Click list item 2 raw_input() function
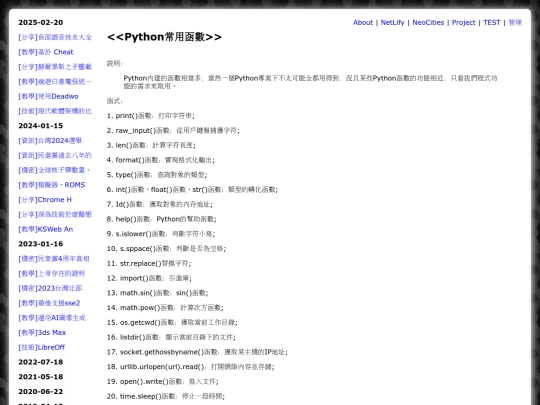540x405 pixels. 173,131
